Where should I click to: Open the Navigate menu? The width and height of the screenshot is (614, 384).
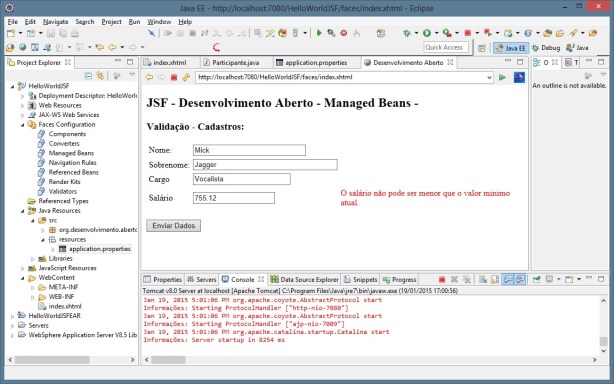point(56,22)
